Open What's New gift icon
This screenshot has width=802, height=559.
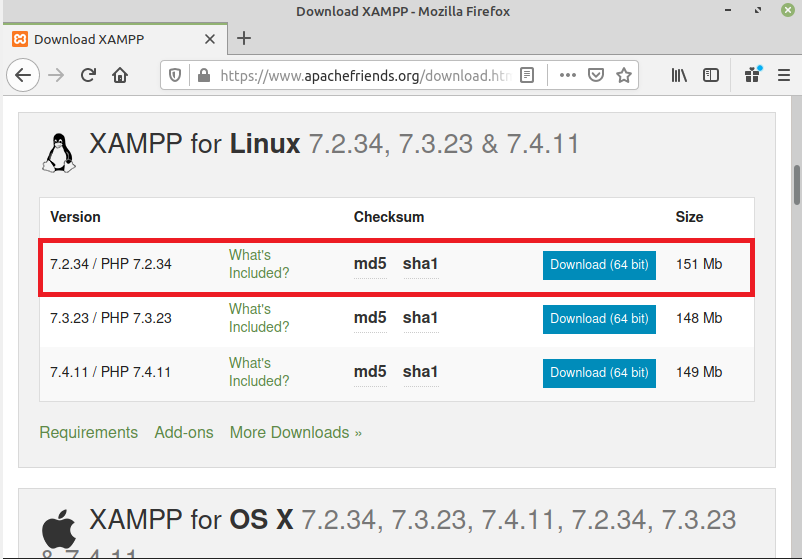tap(752, 75)
